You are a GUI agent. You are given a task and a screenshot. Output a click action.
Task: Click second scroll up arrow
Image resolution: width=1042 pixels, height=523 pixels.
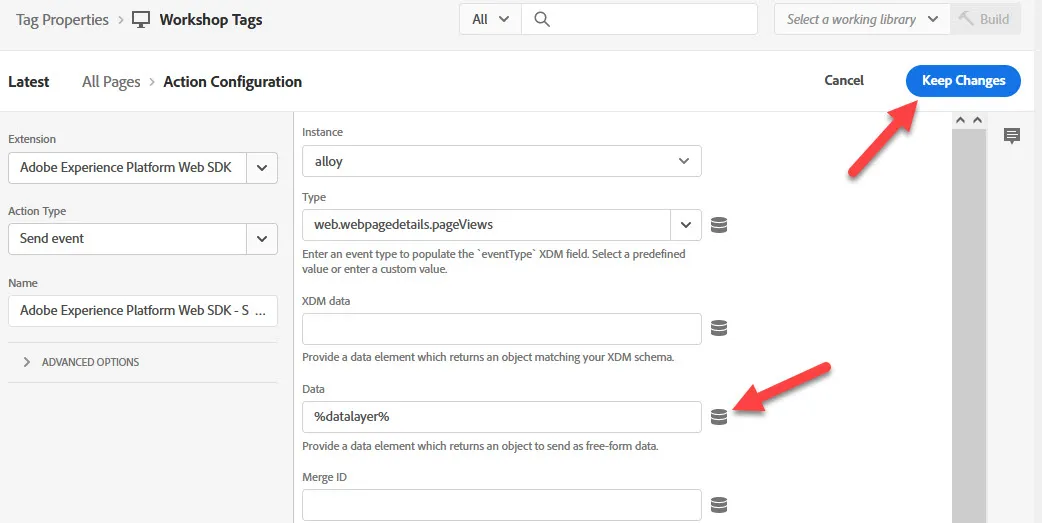(977, 120)
